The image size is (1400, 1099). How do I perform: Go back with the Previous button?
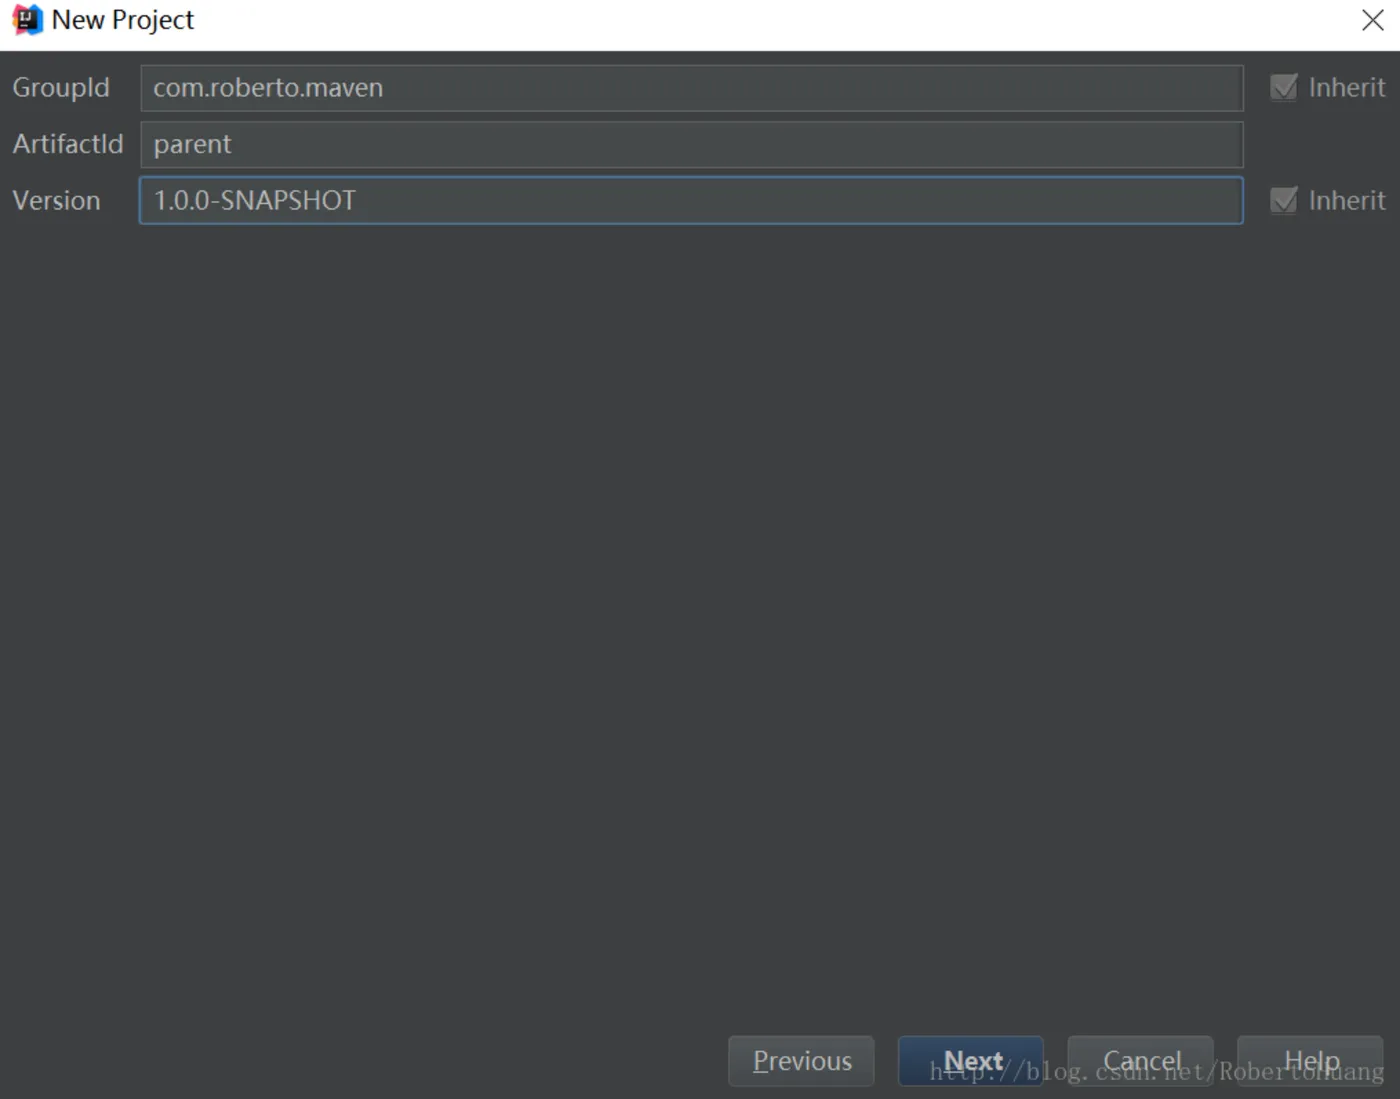tap(802, 1061)
